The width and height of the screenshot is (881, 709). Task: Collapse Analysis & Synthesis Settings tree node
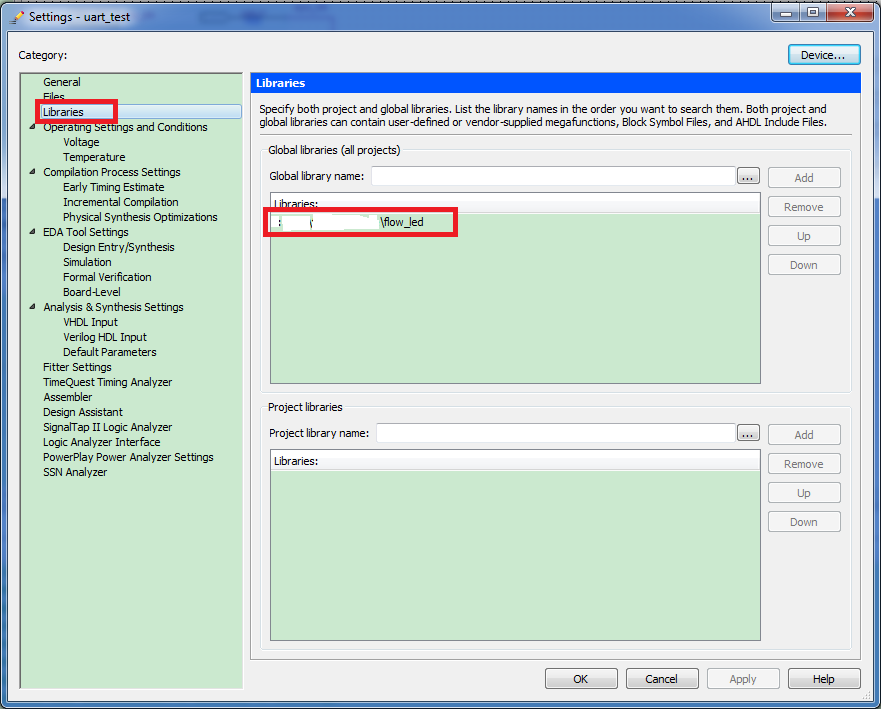pos(33,307)
